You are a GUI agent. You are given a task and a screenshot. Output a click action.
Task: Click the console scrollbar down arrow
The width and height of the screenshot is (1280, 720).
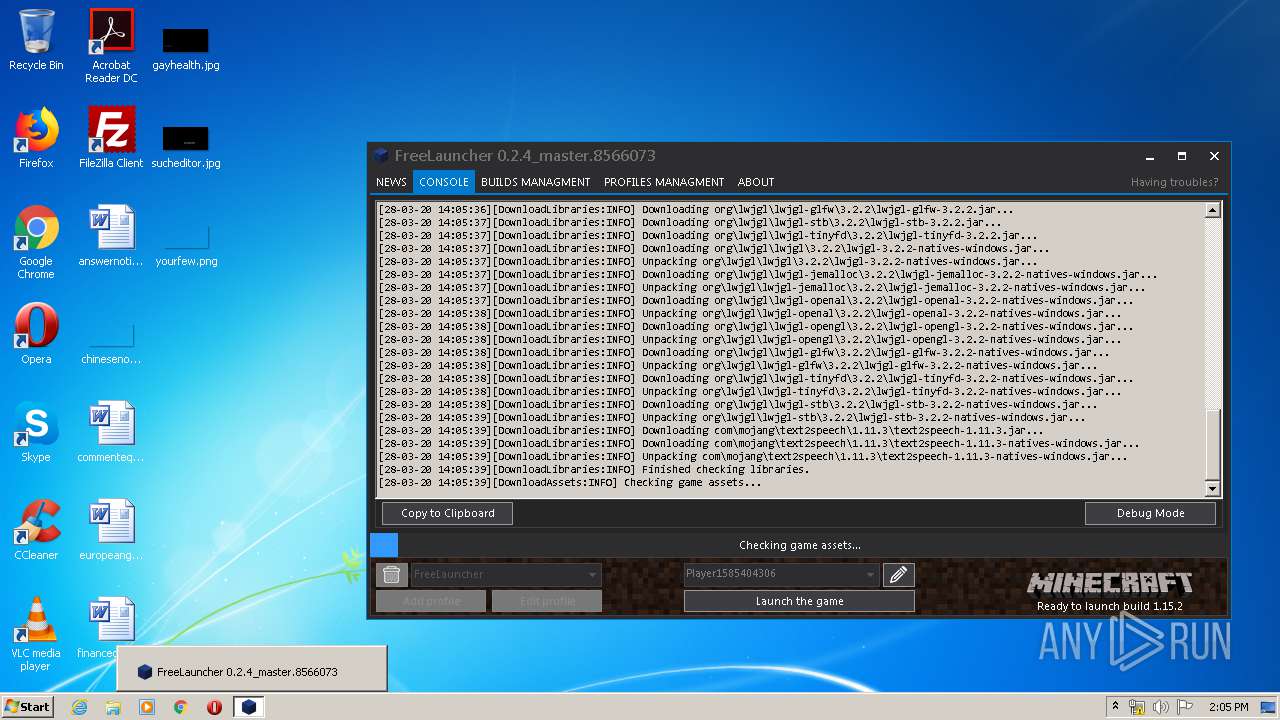[1213, 489]
